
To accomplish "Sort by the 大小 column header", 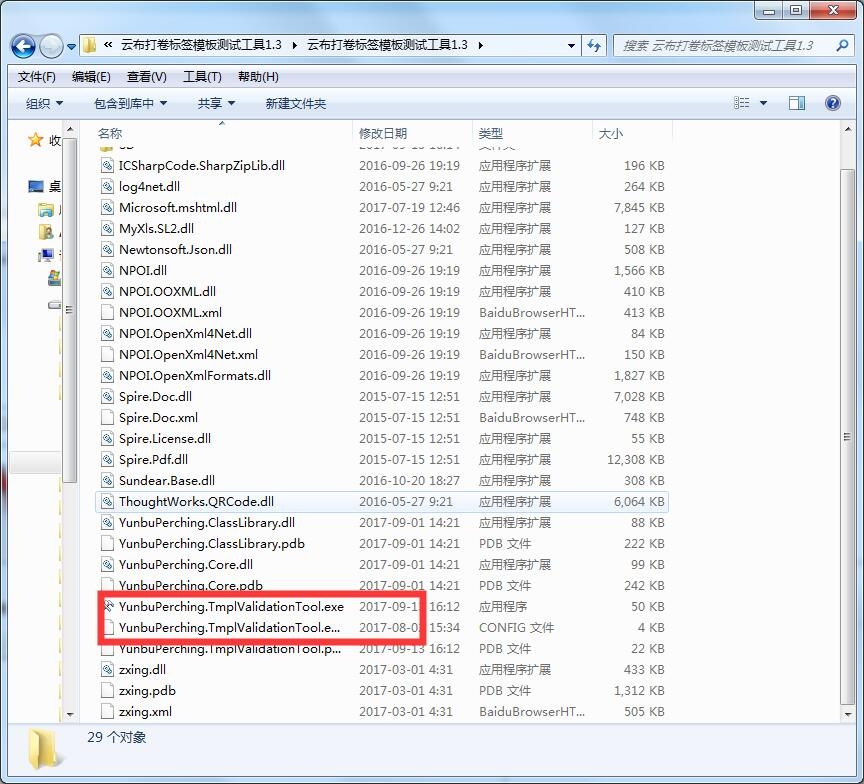I will (x=611, y=133).
